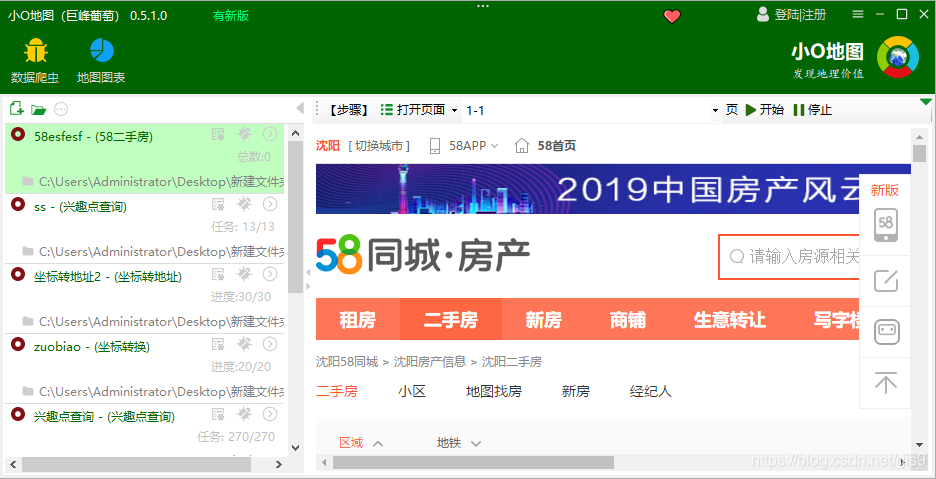This screenshot has height=479, width=936.
Task: Open settings icon for zuobiao task
Action: click(218, 345)
